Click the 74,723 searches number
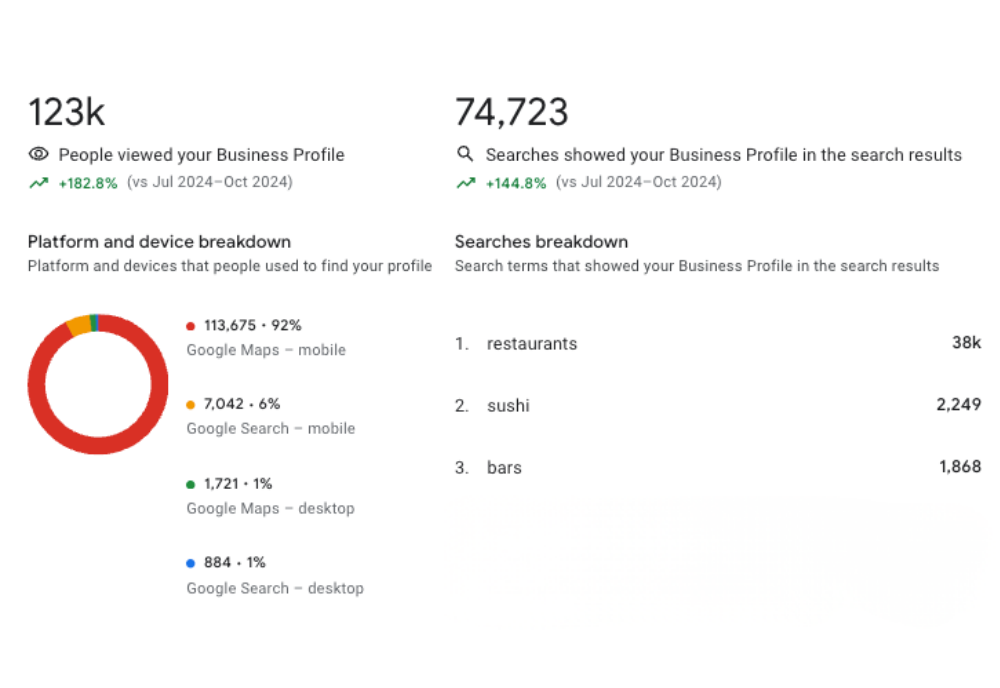The height and width of the screenshot is (688, 1000). click(x=511, y=112)
